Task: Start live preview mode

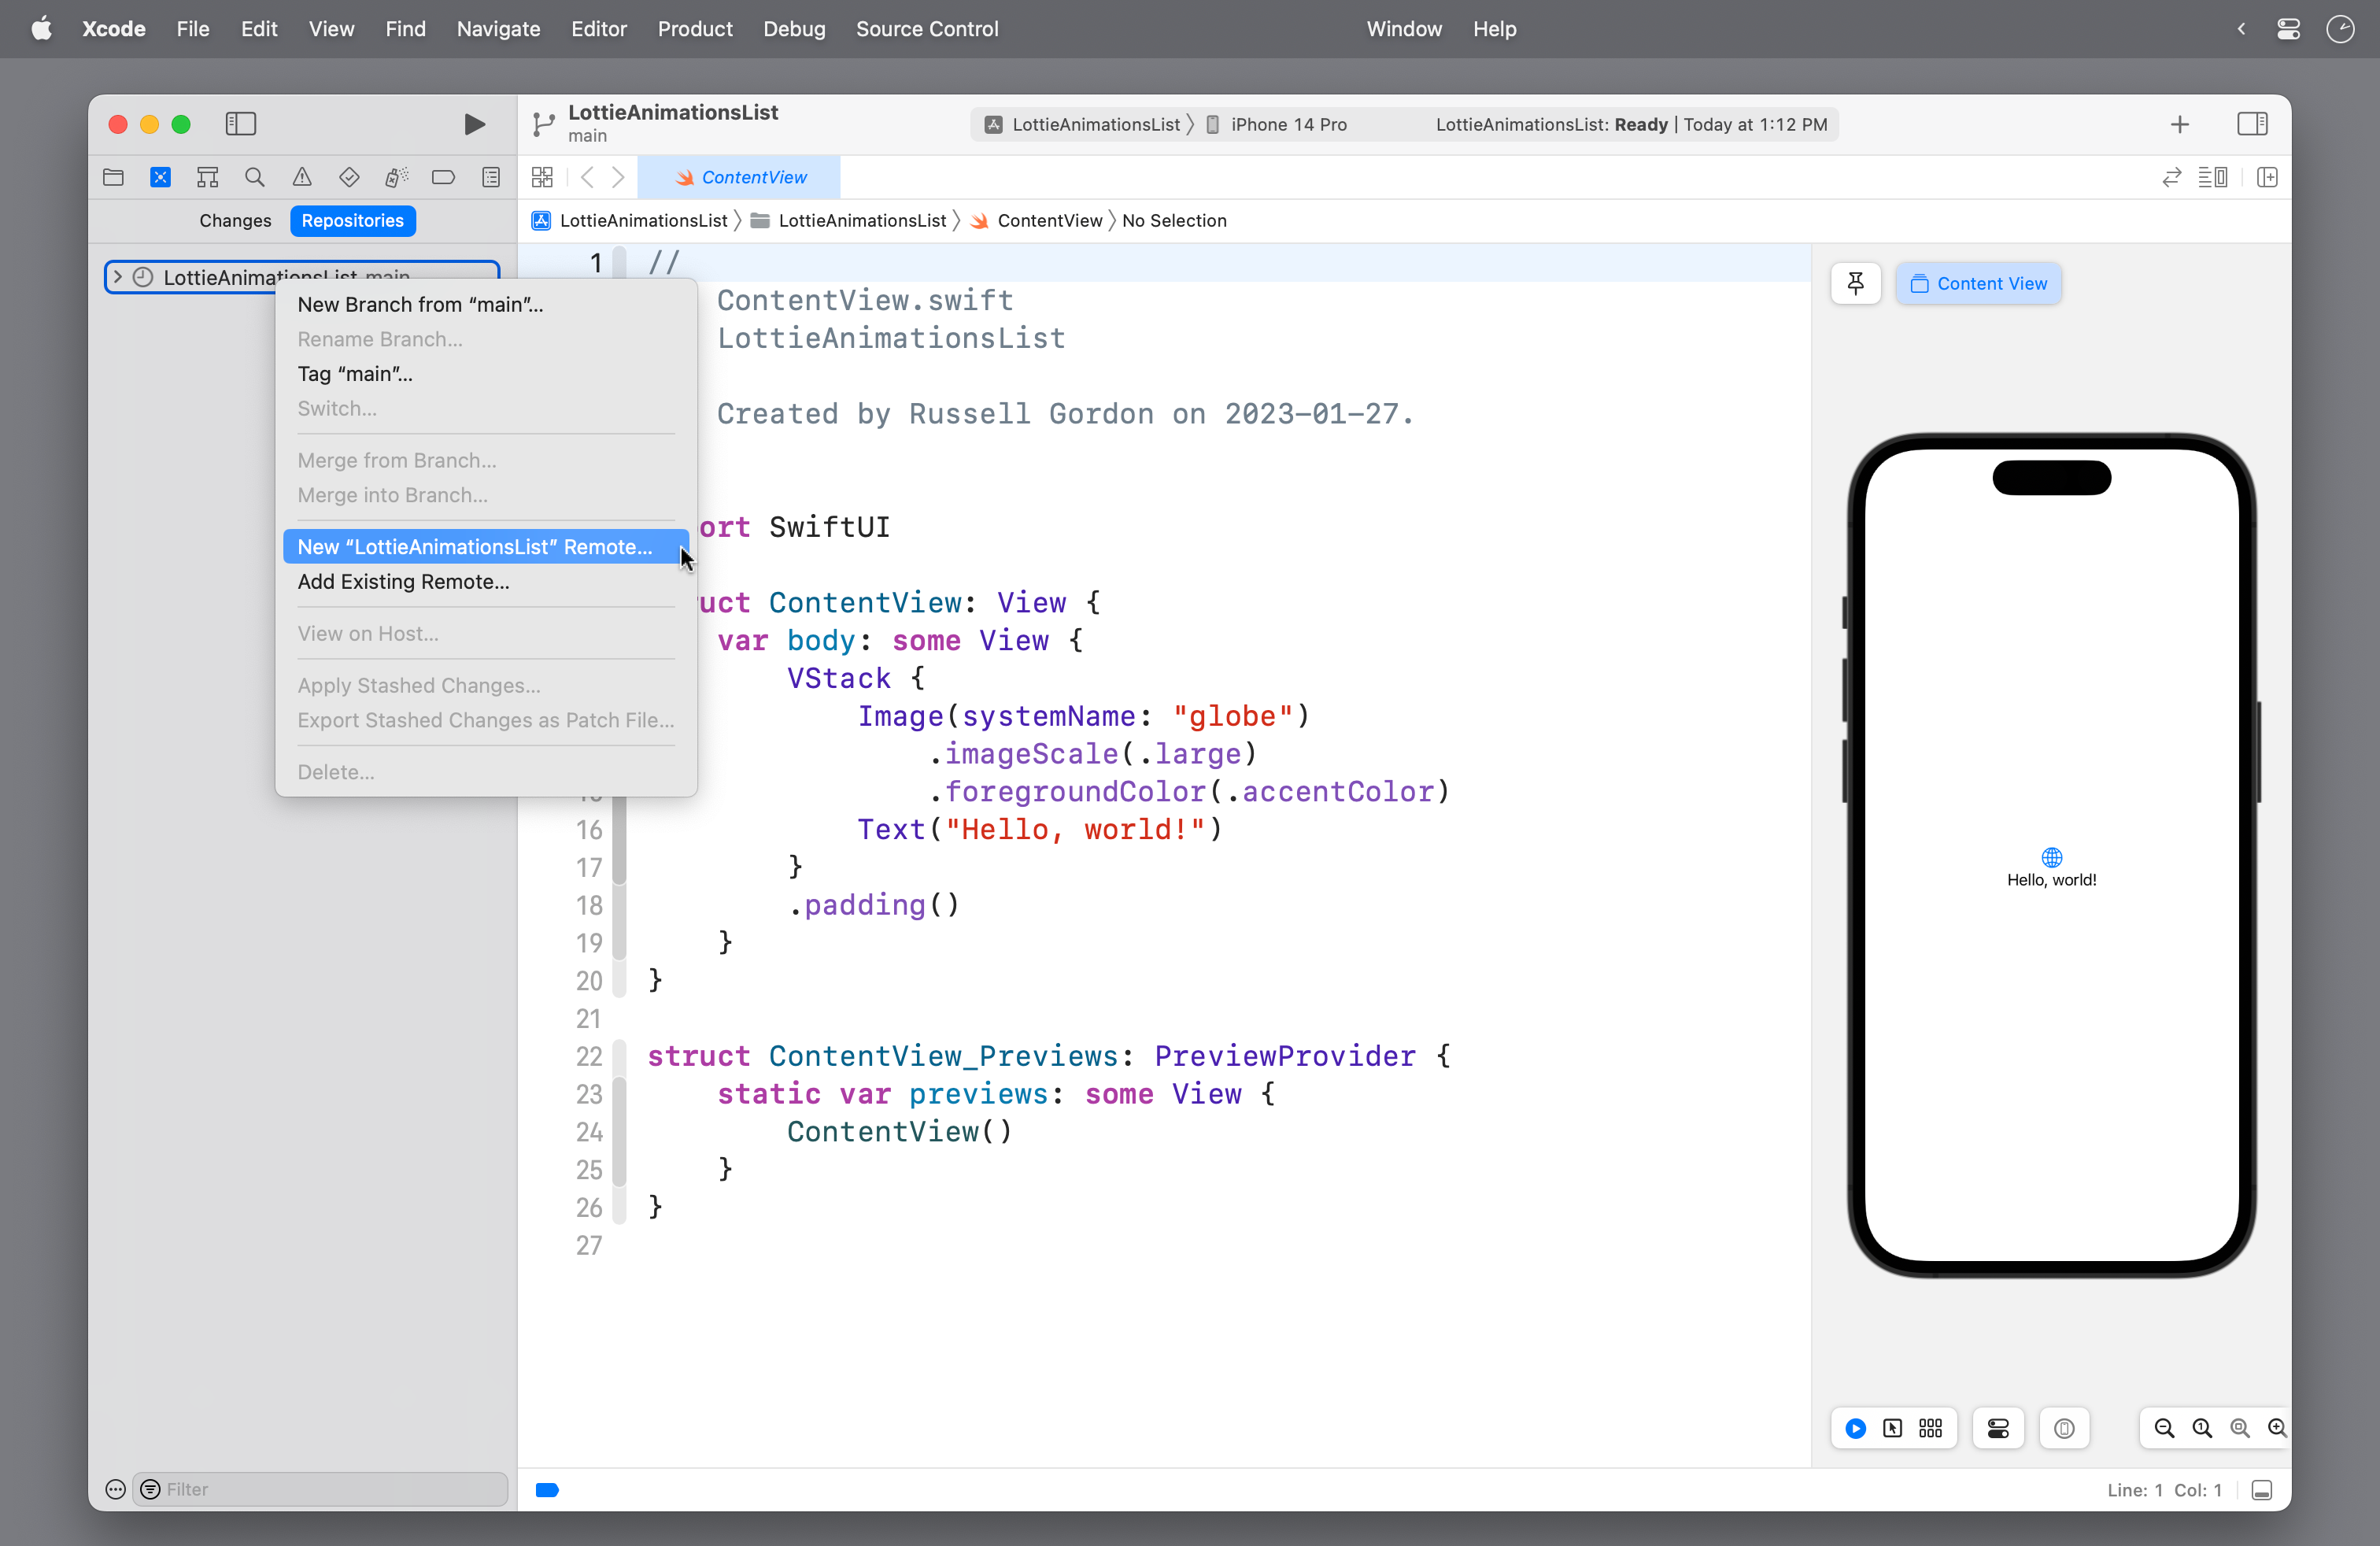Action: (1855, 1428)
